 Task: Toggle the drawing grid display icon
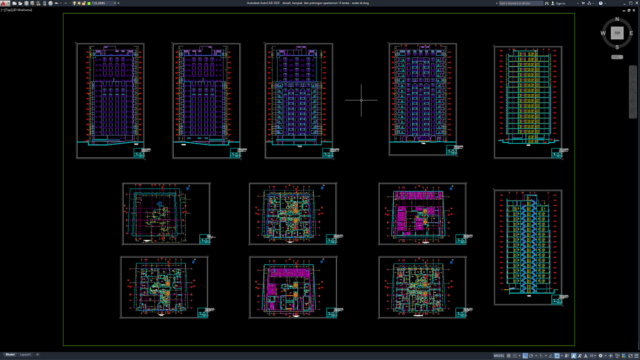509,356
